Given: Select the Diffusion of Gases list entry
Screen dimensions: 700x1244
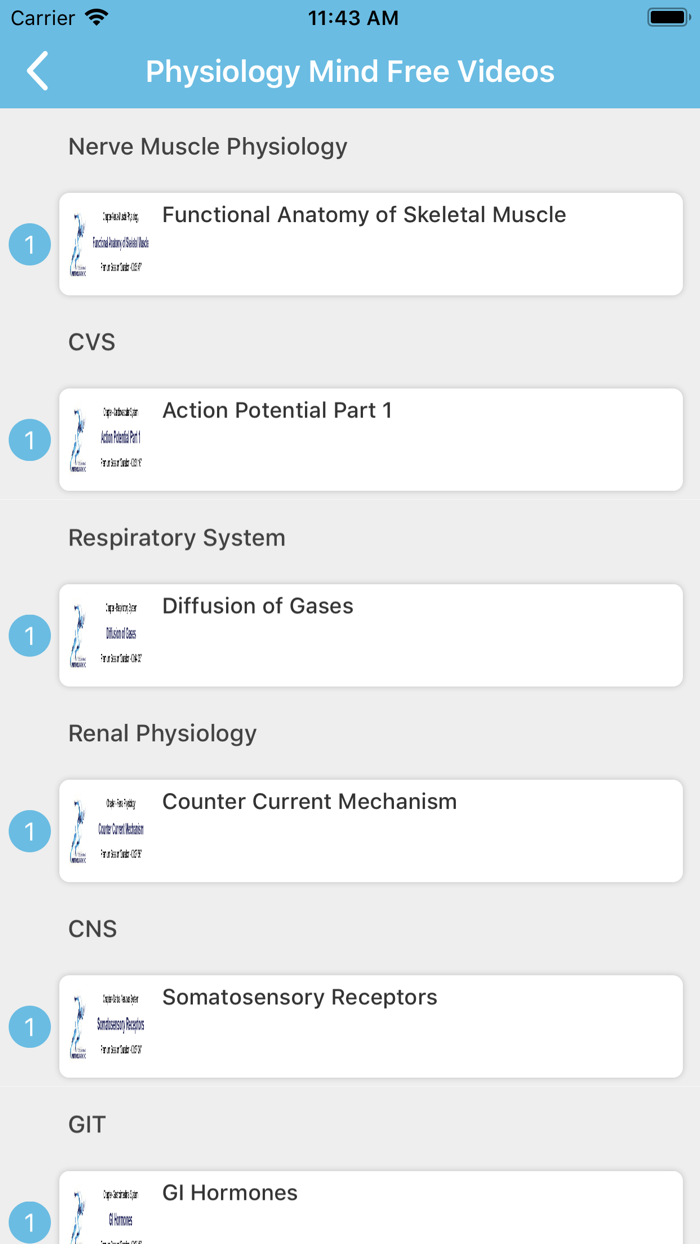Looking at the screenshot, I should coord(370,635).
